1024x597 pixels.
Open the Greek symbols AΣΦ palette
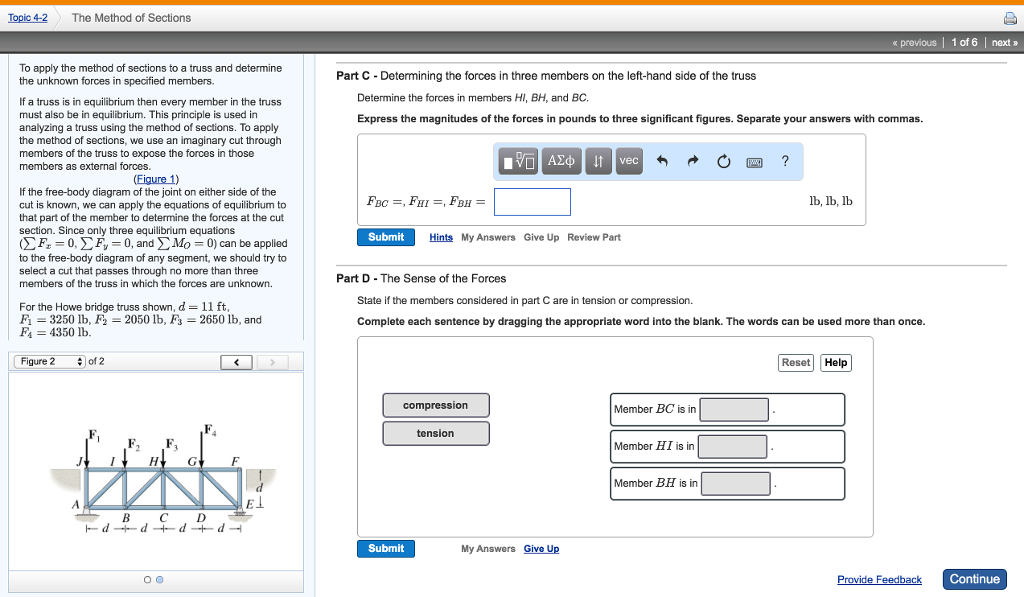(560, 161)
